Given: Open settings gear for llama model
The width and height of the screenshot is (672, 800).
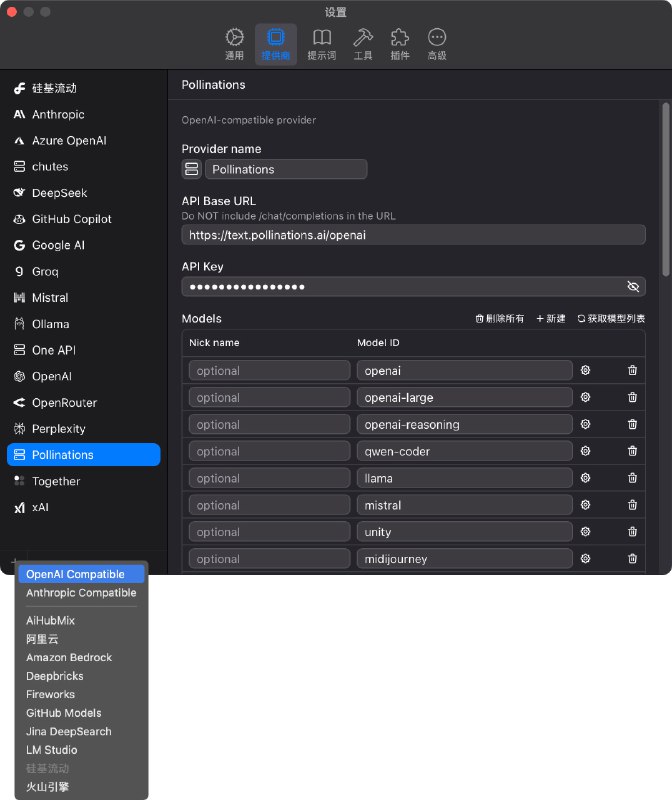Looking at the screenshot, I should click(585, 478).
